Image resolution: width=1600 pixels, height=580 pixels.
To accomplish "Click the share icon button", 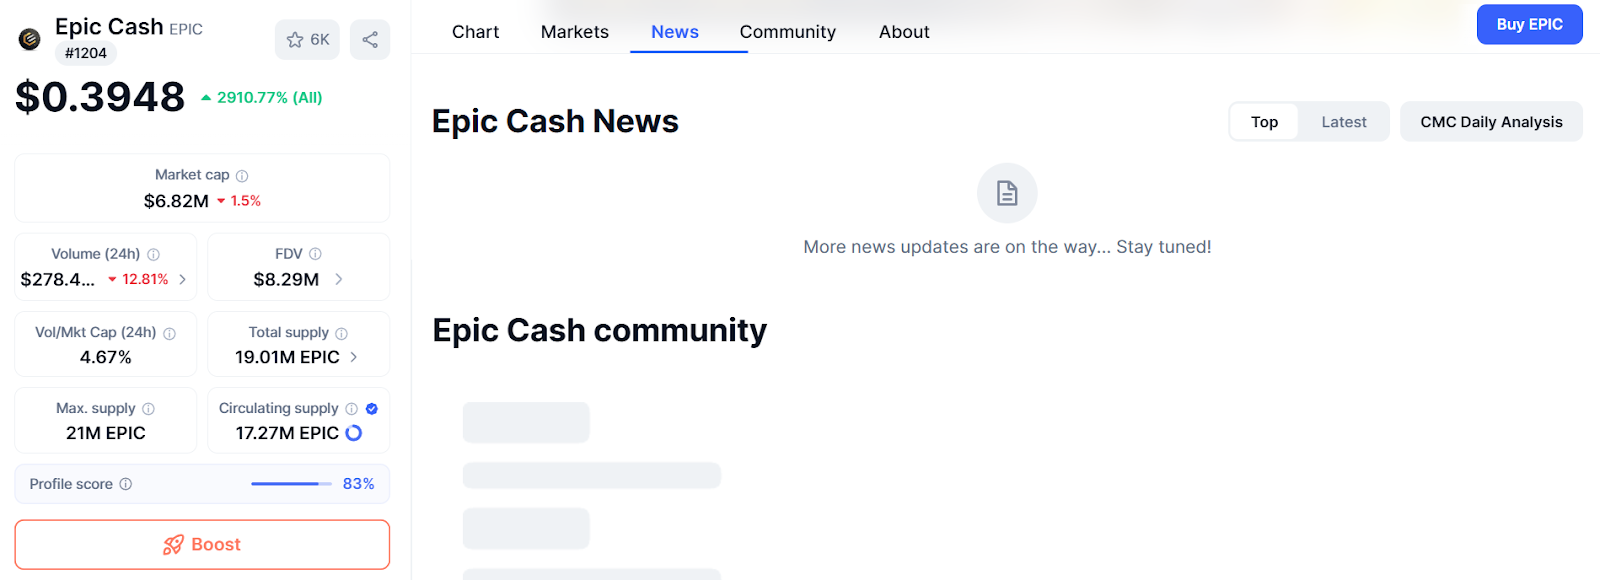I will [370, 40].
